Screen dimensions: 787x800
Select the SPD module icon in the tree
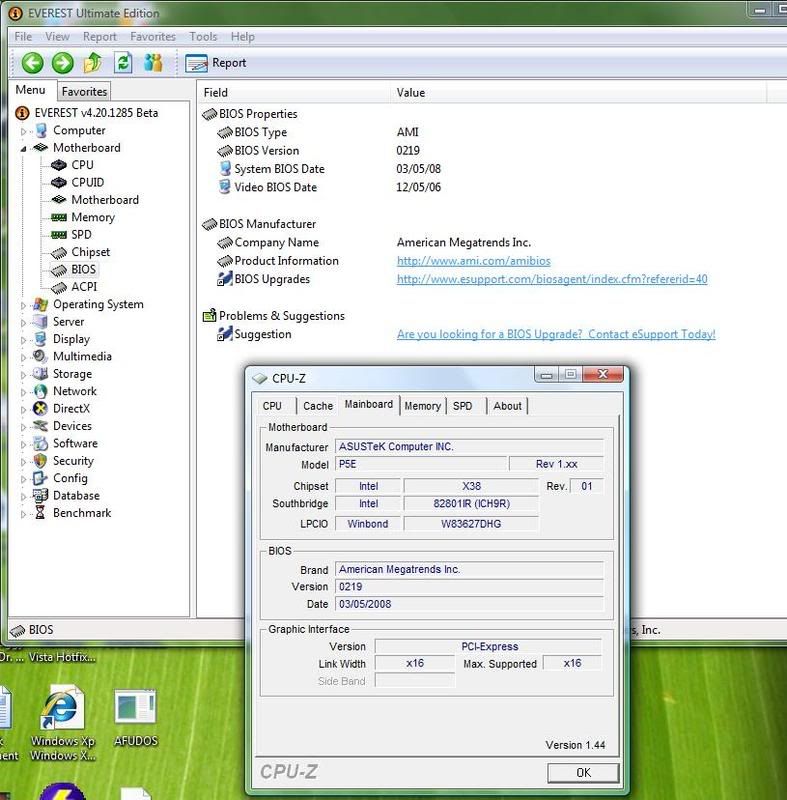pyautogui.click(x=59, y=235)
